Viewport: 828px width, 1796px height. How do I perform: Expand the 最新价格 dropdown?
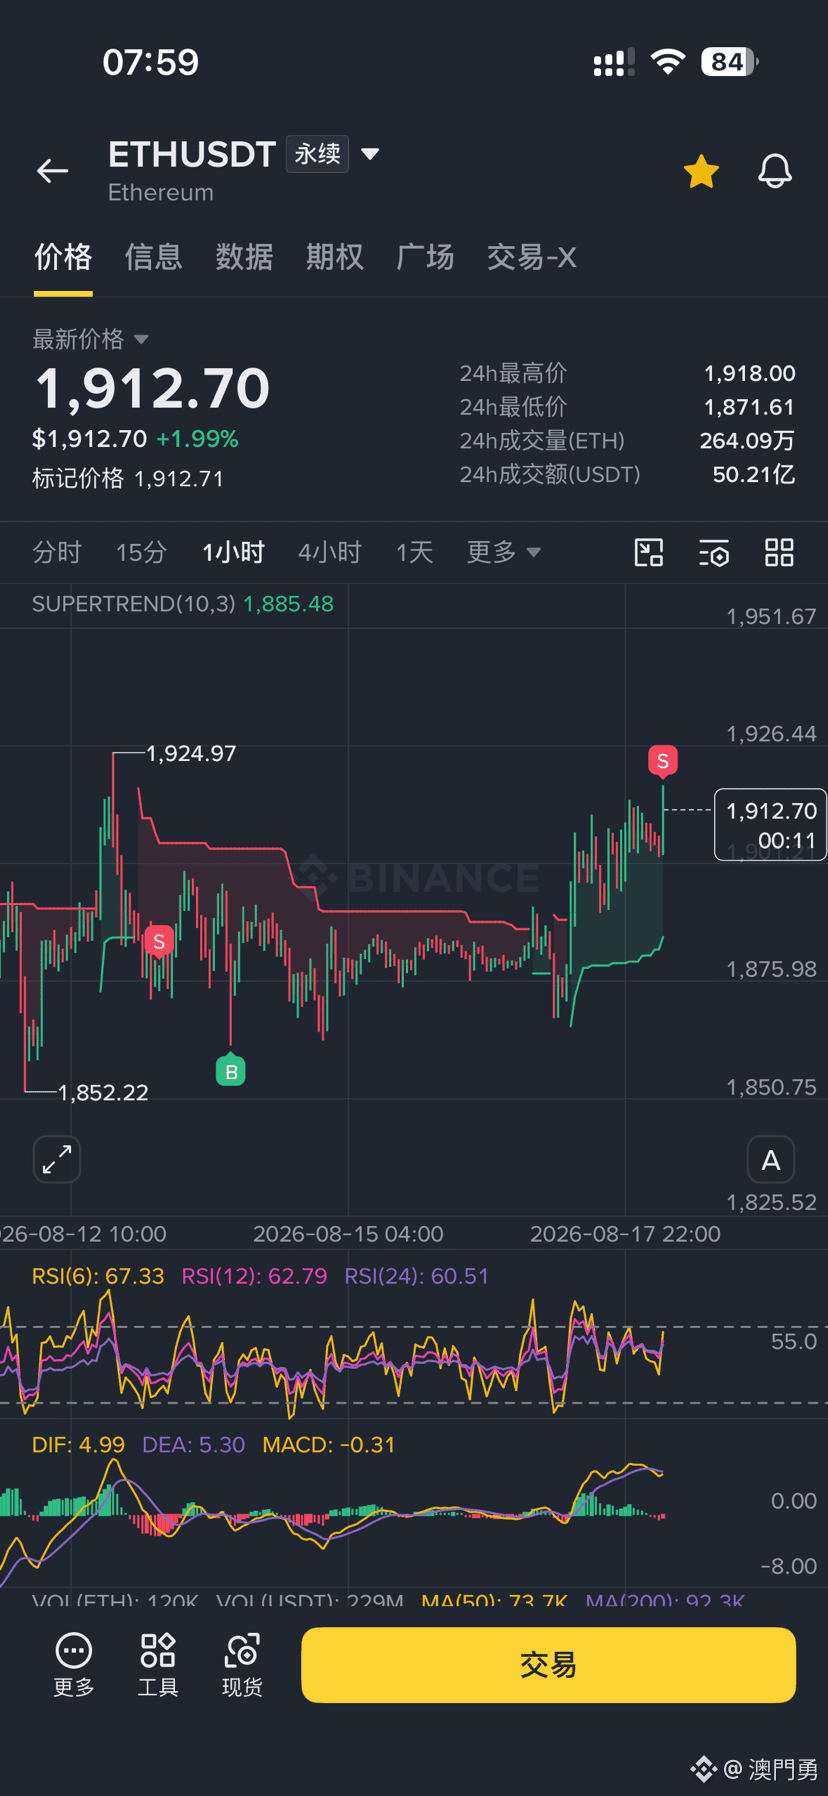pyautogui.click(x=90, y=339)
